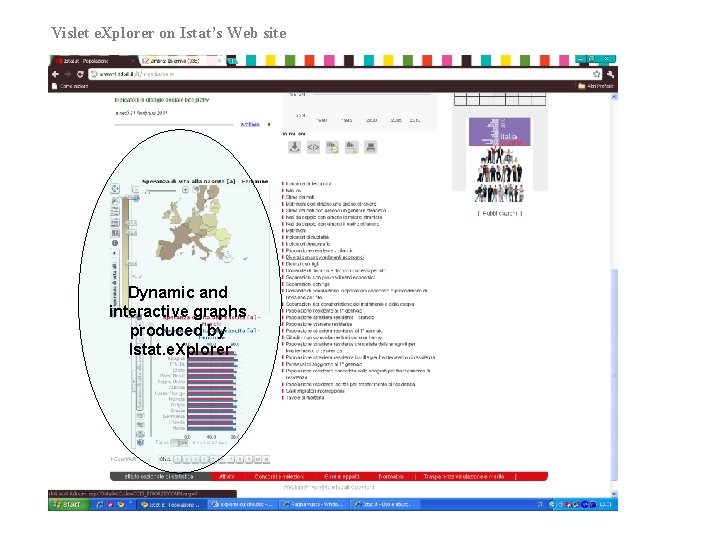Screen dimensions: 720x540
Task: Select Concorsi e selezioni footer item
Action: 279,477
